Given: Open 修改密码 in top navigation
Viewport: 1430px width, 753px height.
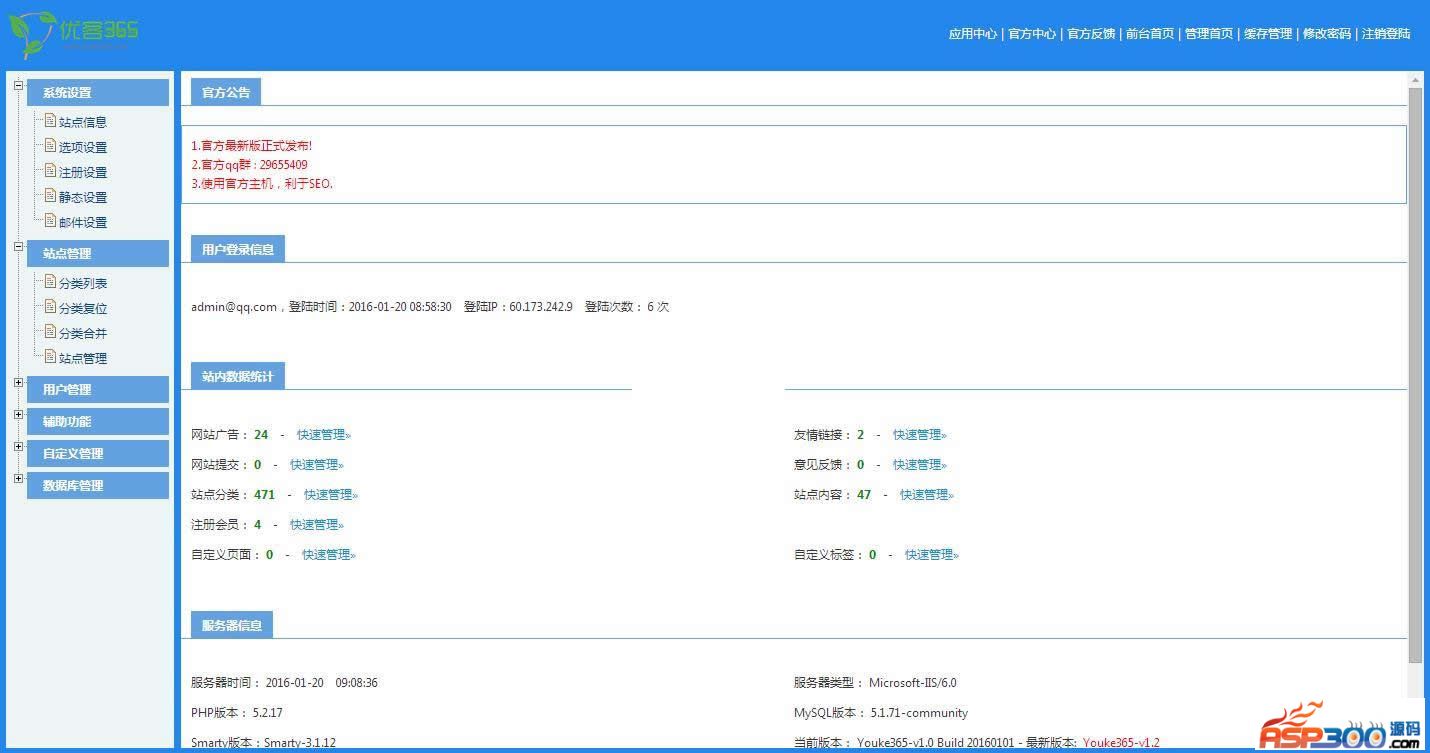Looking at the screenshot, I should [1326, 34].
